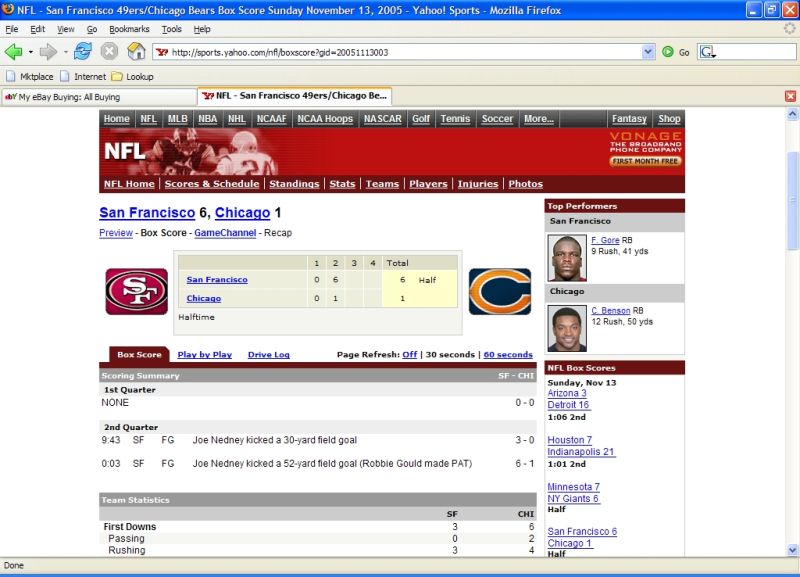Screen dimensions: 800x577
Task: Click the Yahoo site icon in address bar
Action: [162, 52]
